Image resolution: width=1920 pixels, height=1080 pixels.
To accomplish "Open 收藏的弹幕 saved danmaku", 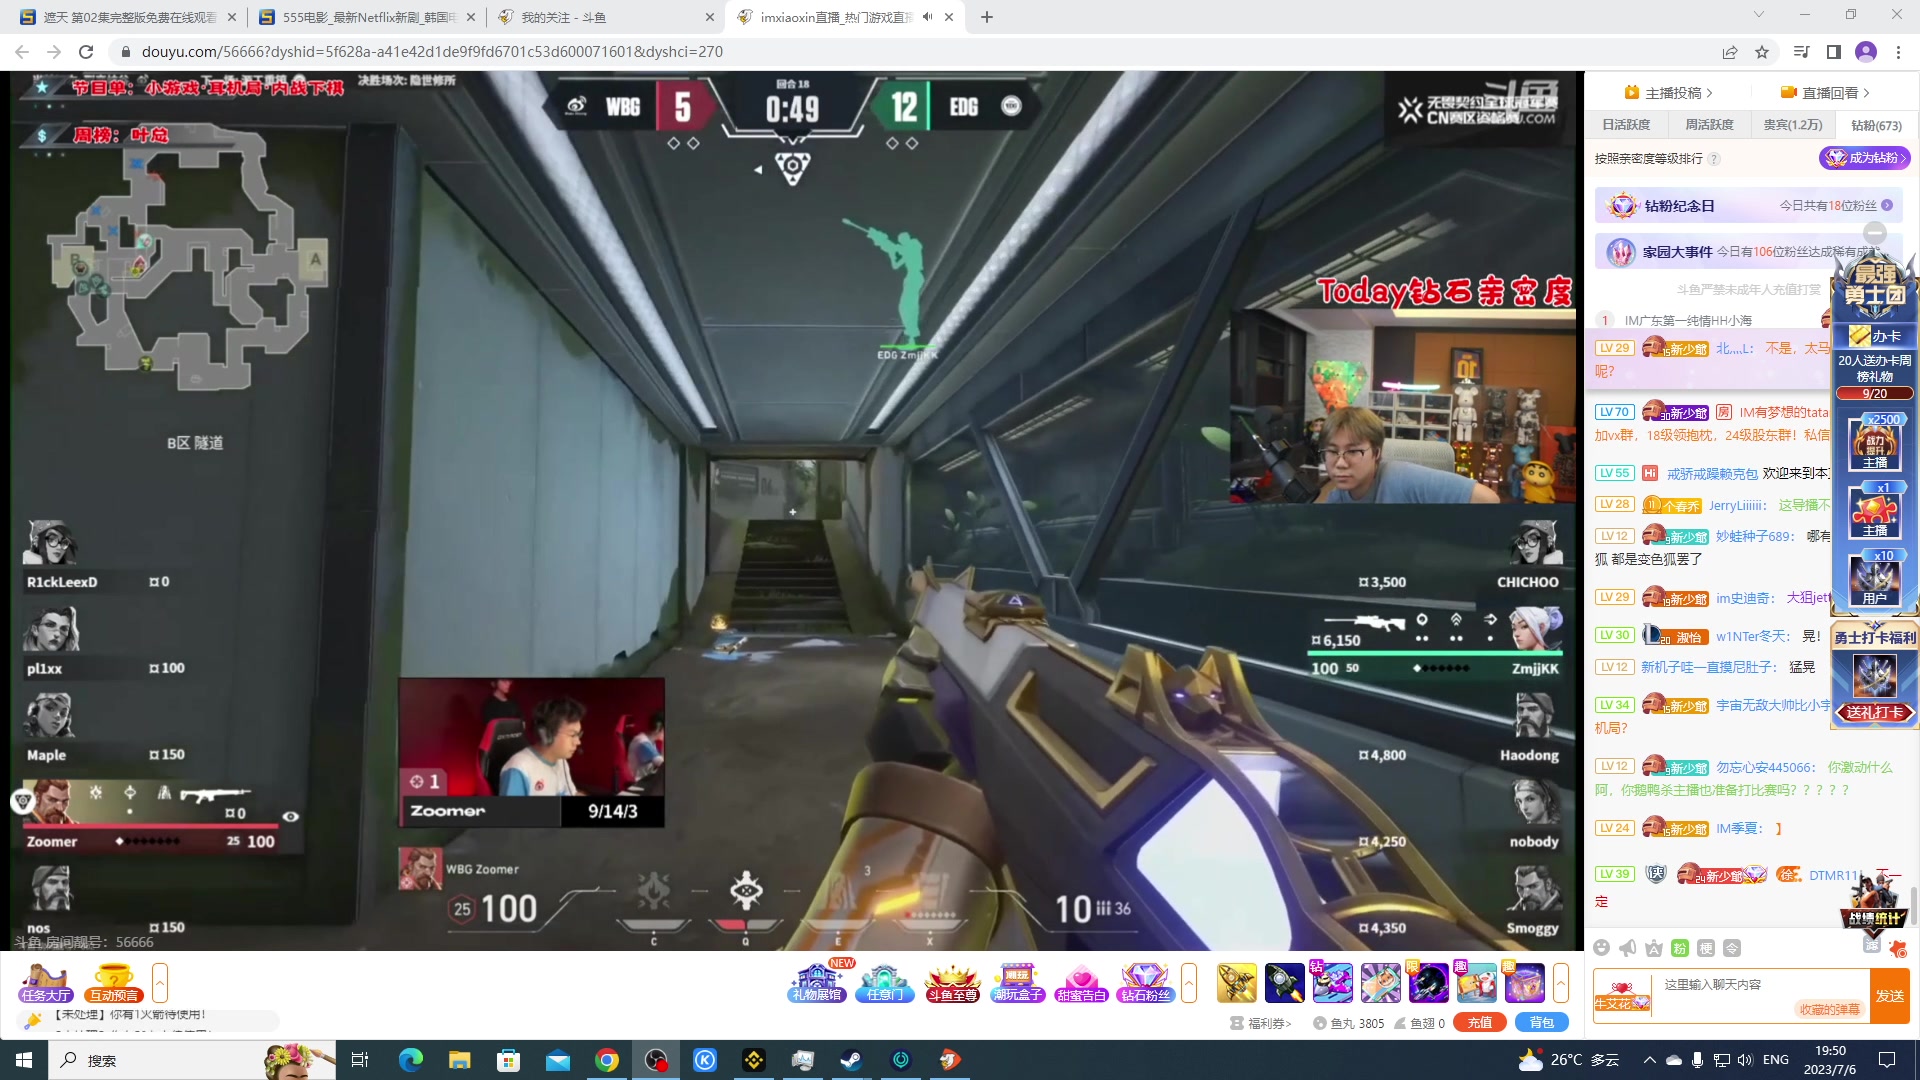I will [1829, 1009].
